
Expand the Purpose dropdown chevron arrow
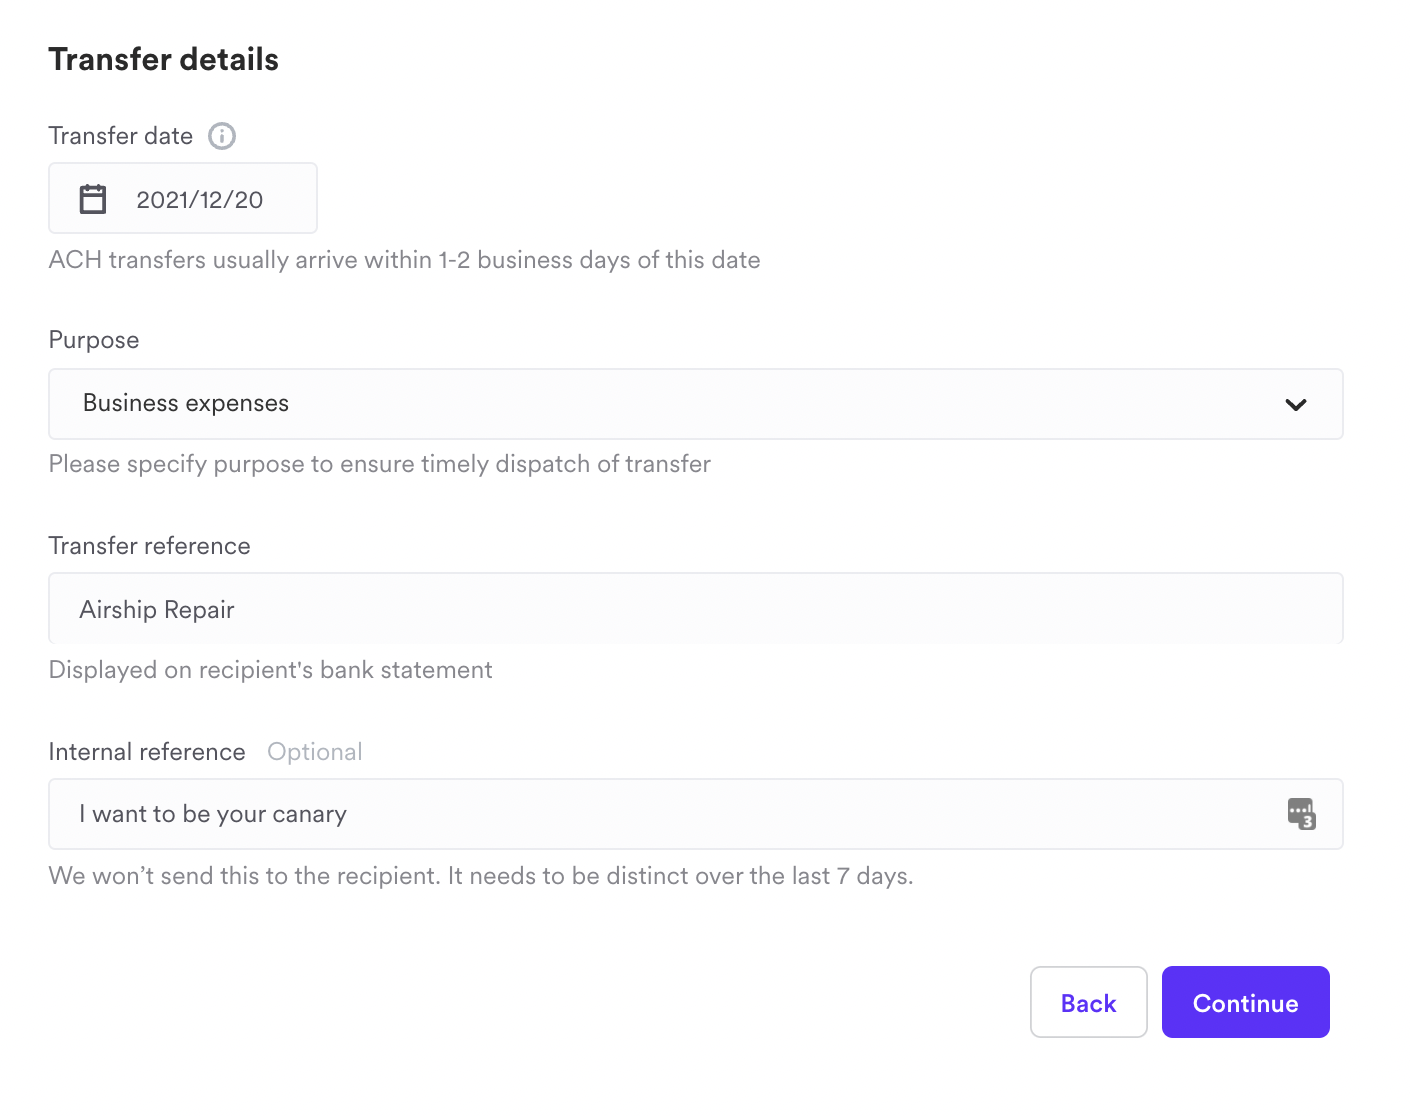tap(1295, 405)
